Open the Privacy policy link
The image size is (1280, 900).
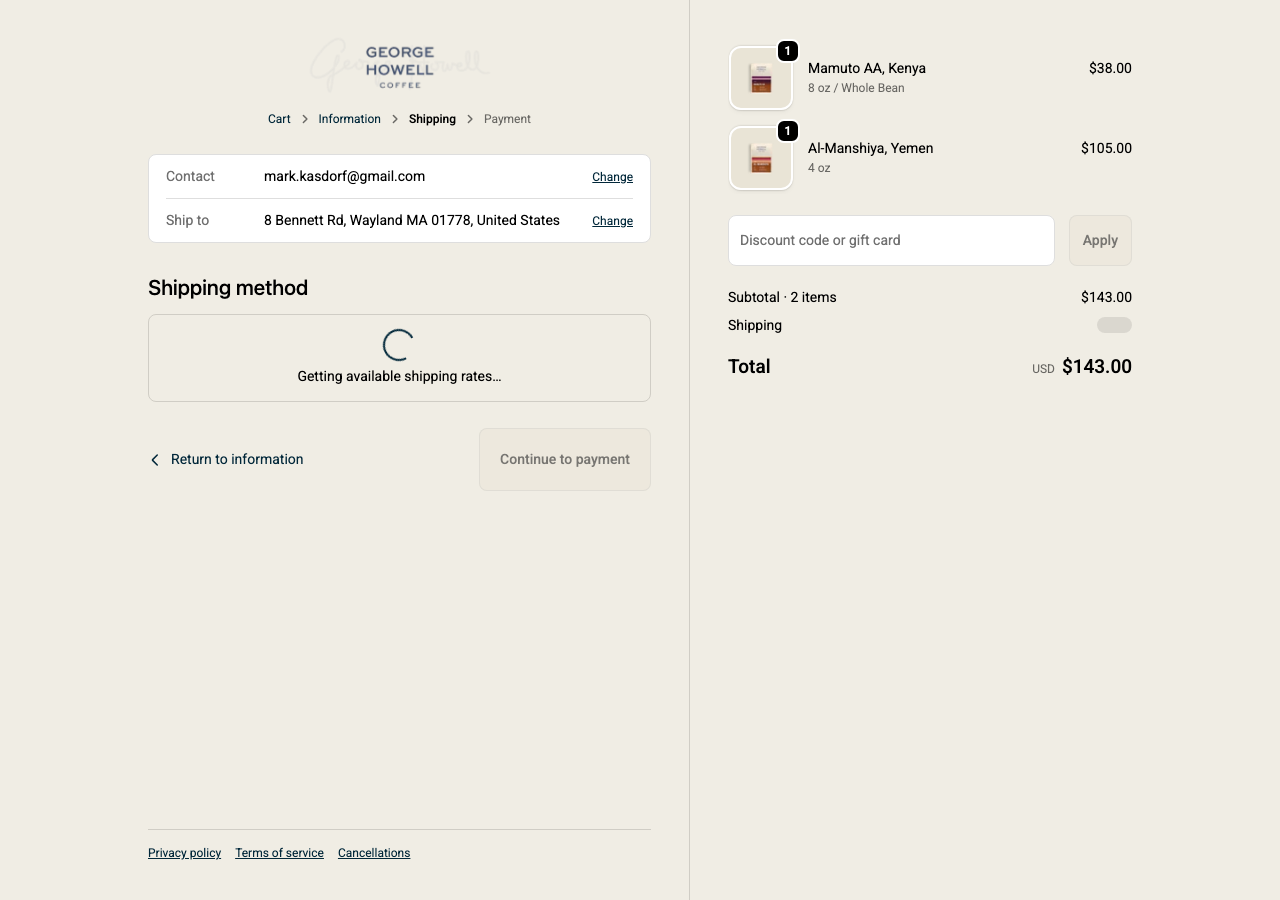pos(184,853)
